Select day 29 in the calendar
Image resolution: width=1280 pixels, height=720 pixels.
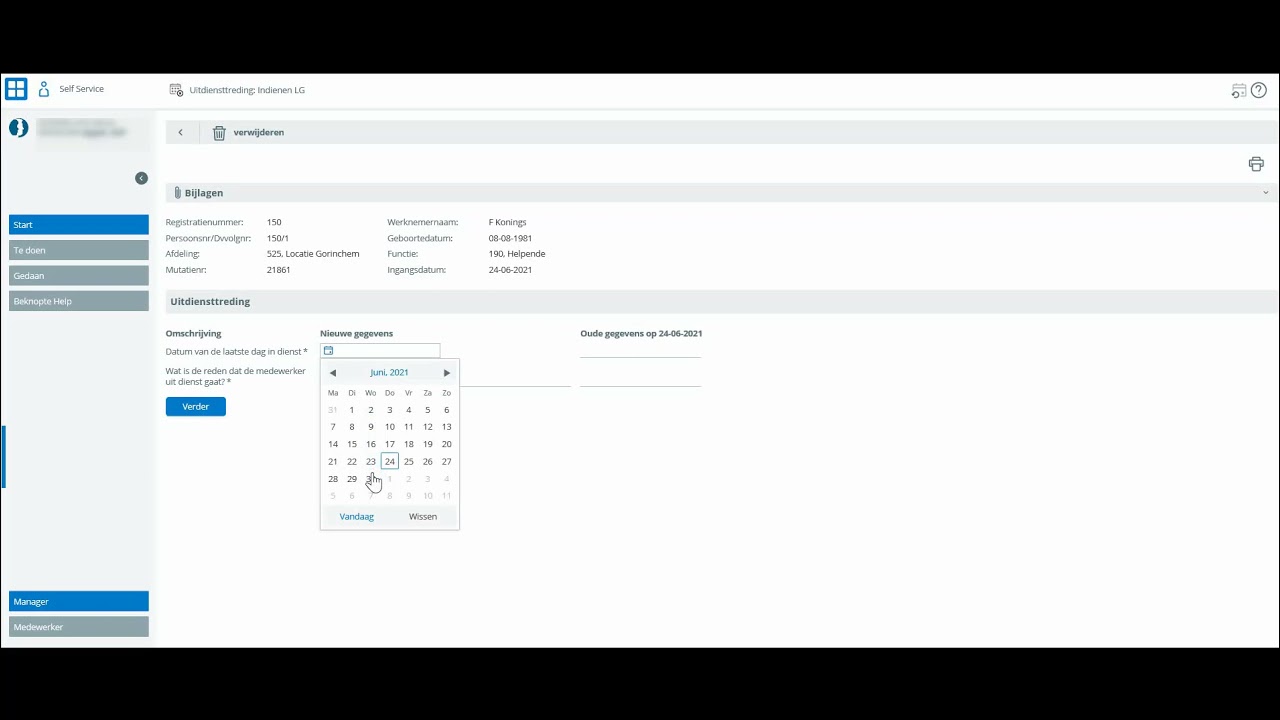click(x=352, y=479)
